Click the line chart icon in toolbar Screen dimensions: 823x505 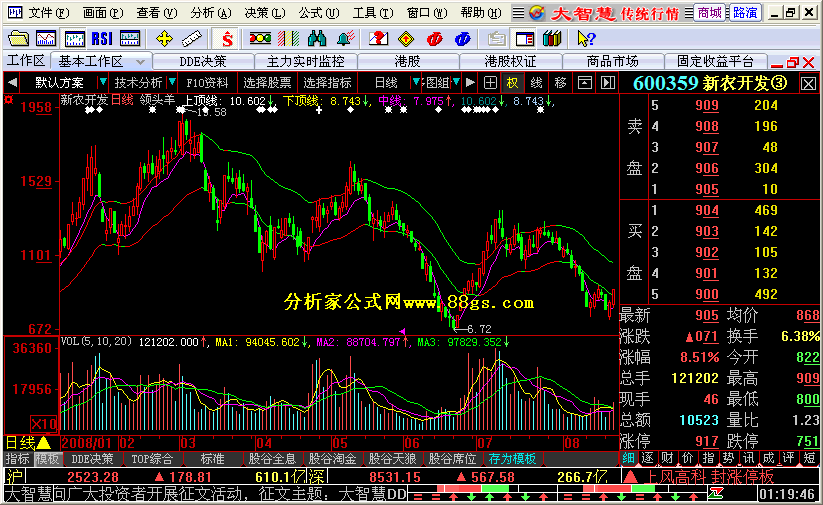point(46,38)
